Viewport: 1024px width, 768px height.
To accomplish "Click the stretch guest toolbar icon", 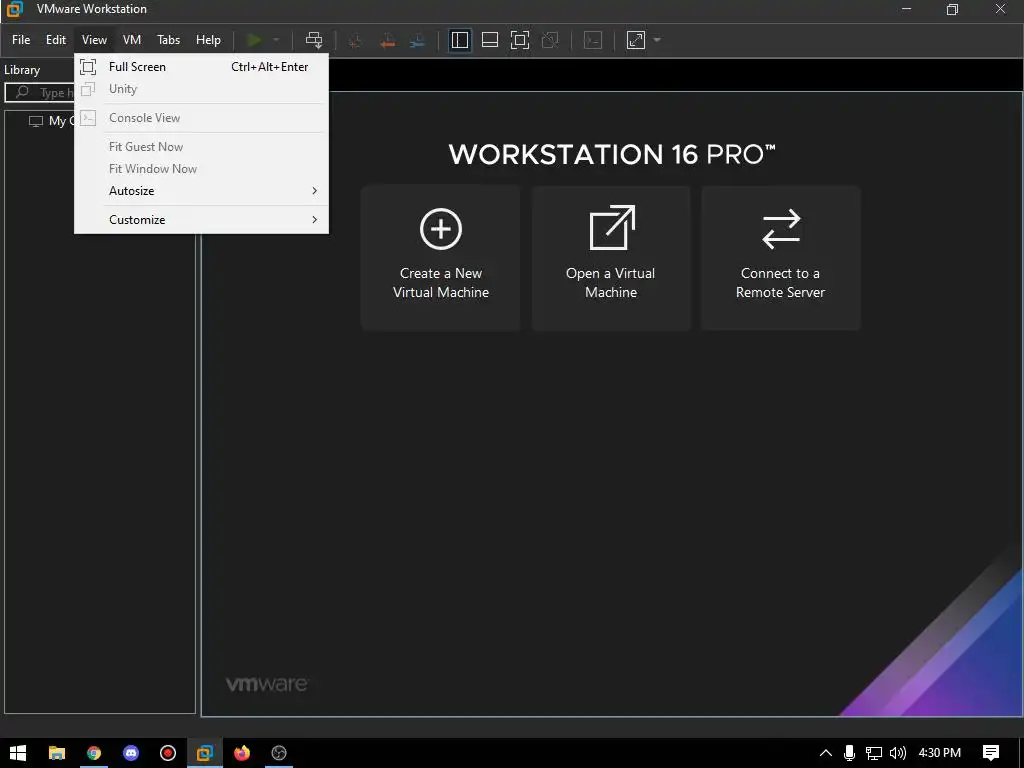I will pos(635,40).
